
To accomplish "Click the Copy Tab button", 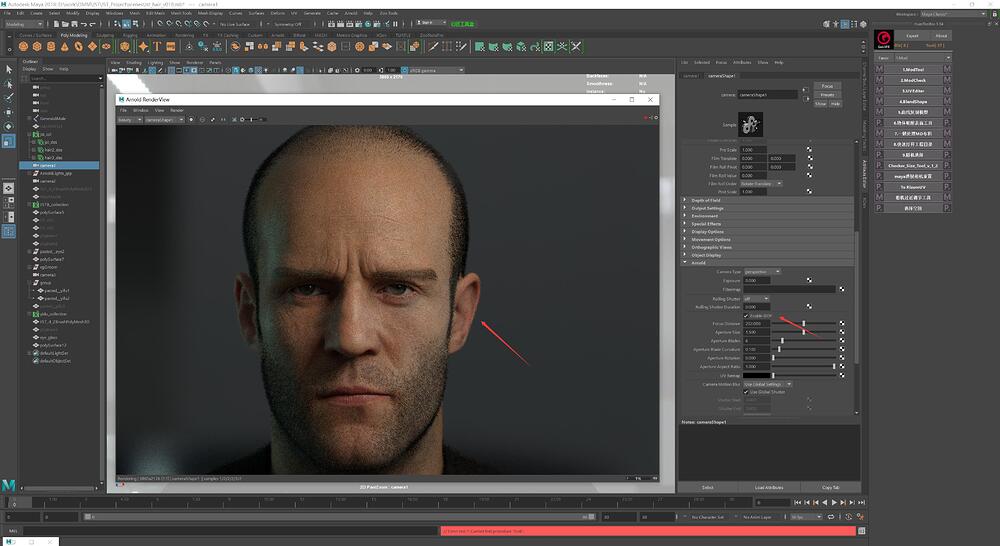I will coord(830,487).
